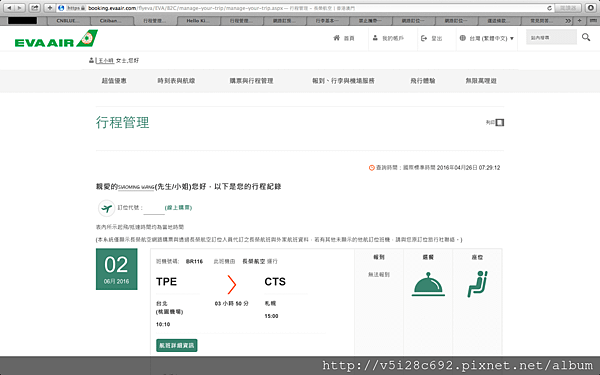Switch to the 禁止攜帶 tab
Image resolution: width=600 pixels, height=375 pixels.
click(370, 21)
